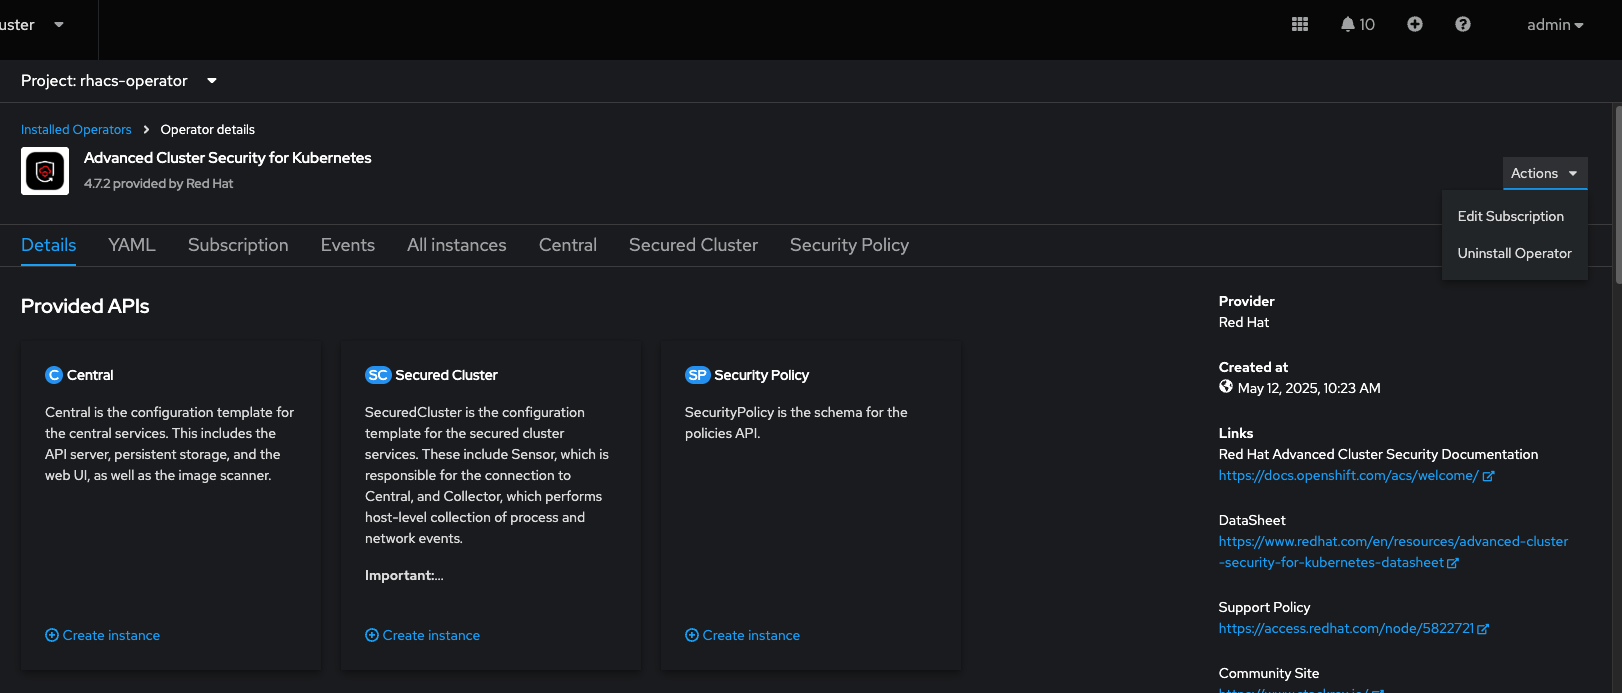Click 'Red Hat Advanced Cluster Security Documentation' label
Screen dimensions: 1622x693
[x=1378, y=454]
